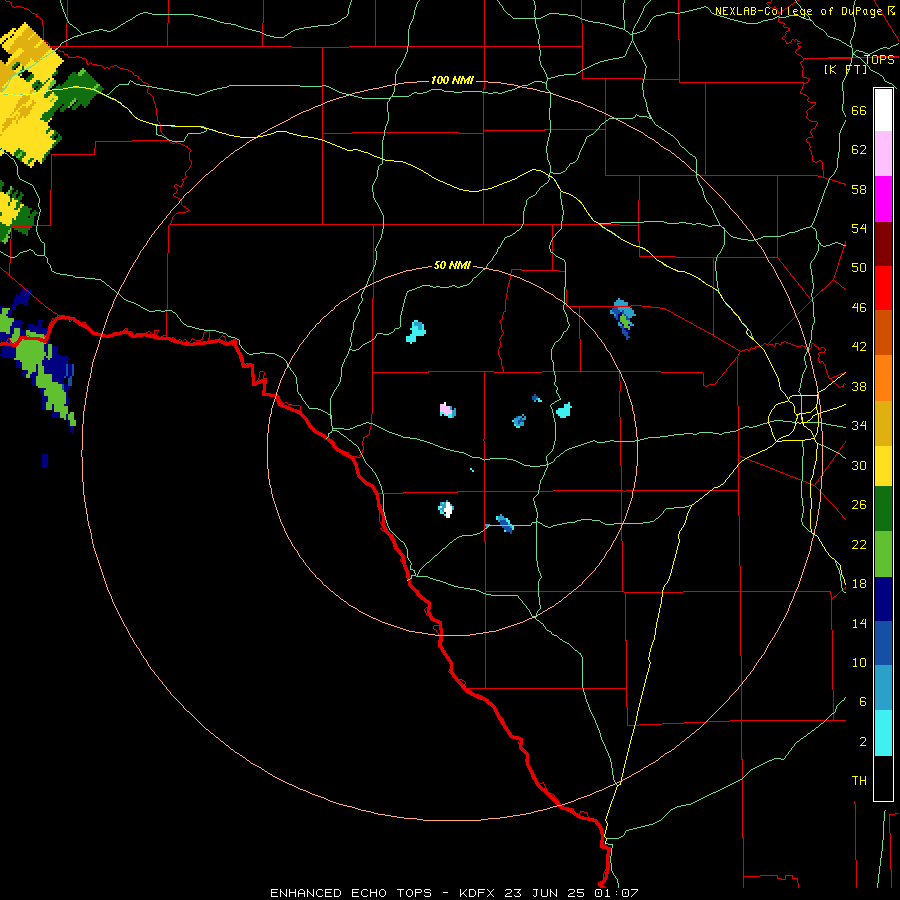Click the light green legend swatch
Viewport: 900px width, 900px height.
click(x=883, y=554)
